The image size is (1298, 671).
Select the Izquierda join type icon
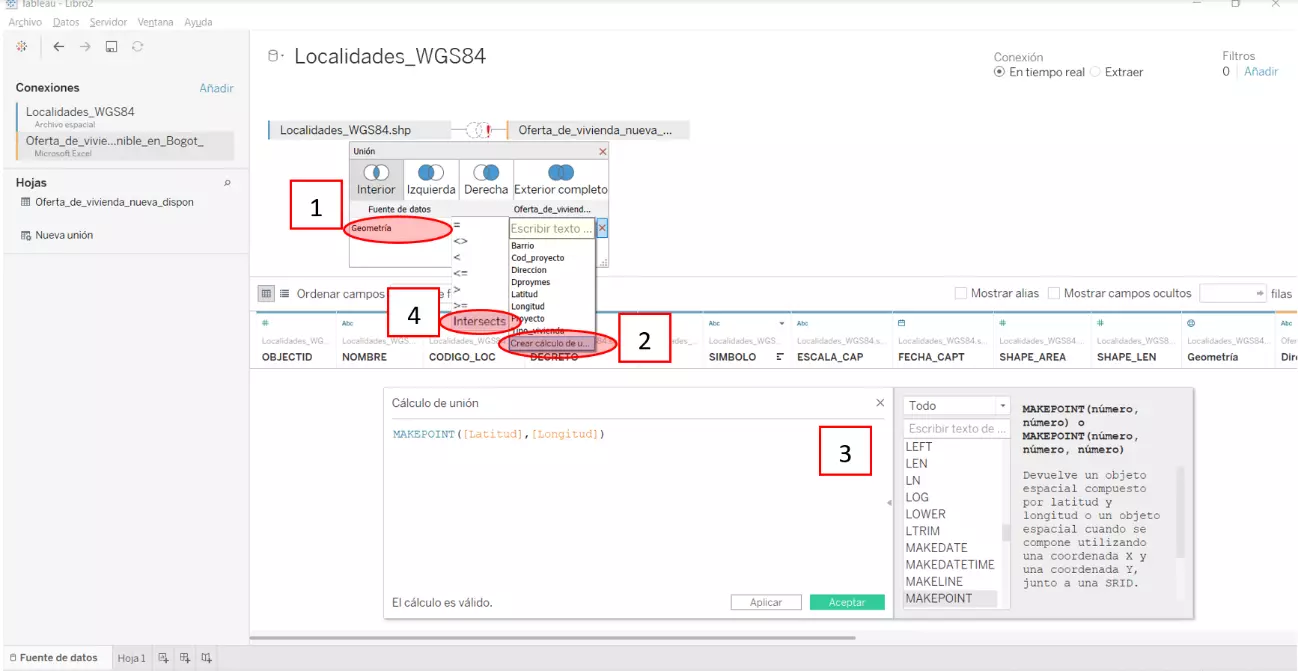tap(431, 173)
